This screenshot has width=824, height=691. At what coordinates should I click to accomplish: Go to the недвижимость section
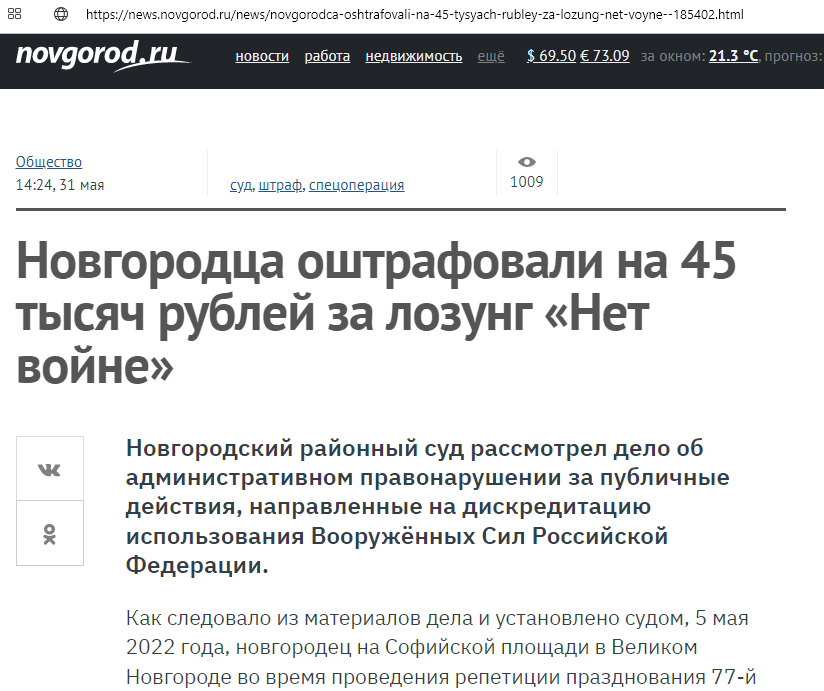(x=413, y=56)
